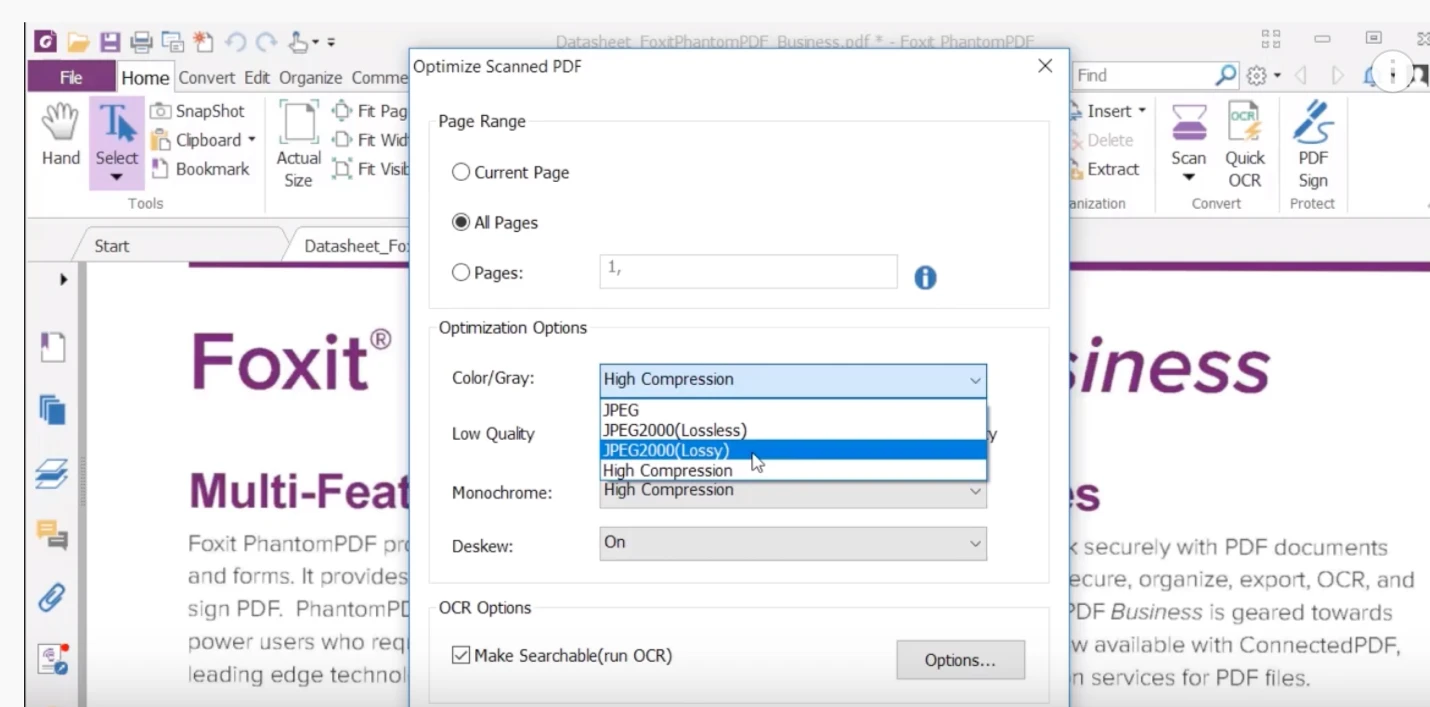Open the Monochrome compression dropdown
Viewport: 1430px width, 707px height.
tap(792, 490)
